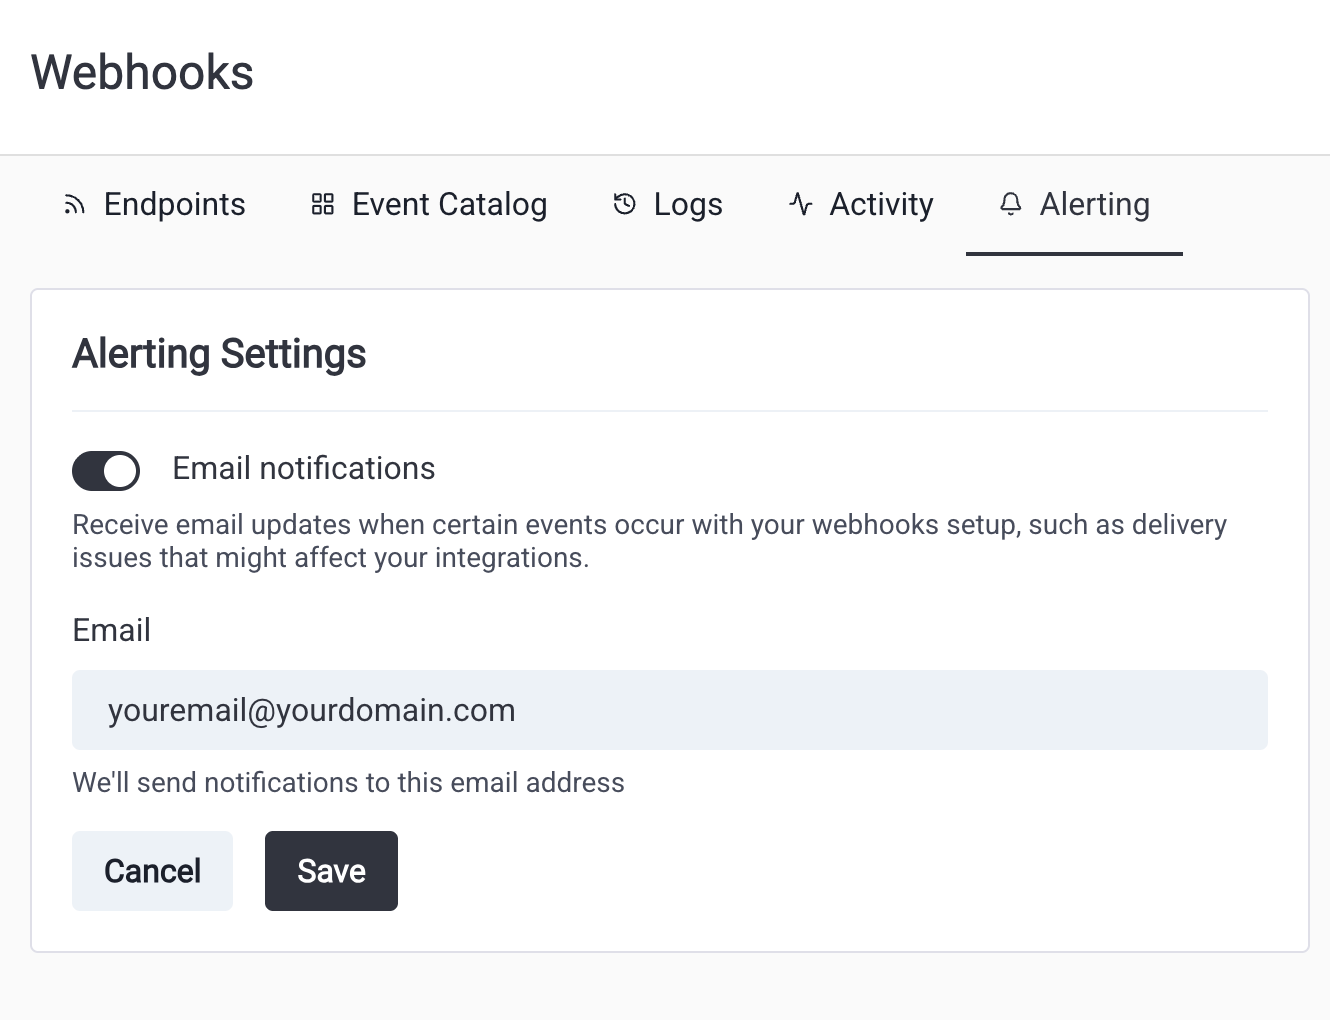Click the Email notifications label text
Image resolution: width=1330 pixels, height=1020 pixels.
304,468
